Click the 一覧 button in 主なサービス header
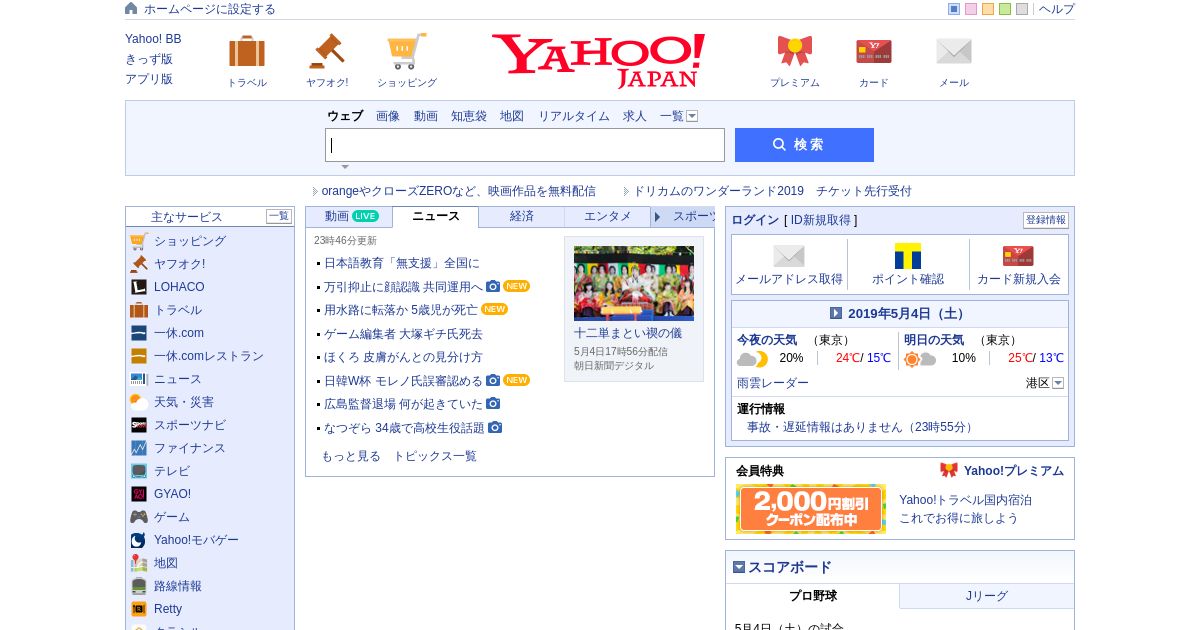Image resolution: width=1200 pixels, height=630 pixels. coord(279,216)
